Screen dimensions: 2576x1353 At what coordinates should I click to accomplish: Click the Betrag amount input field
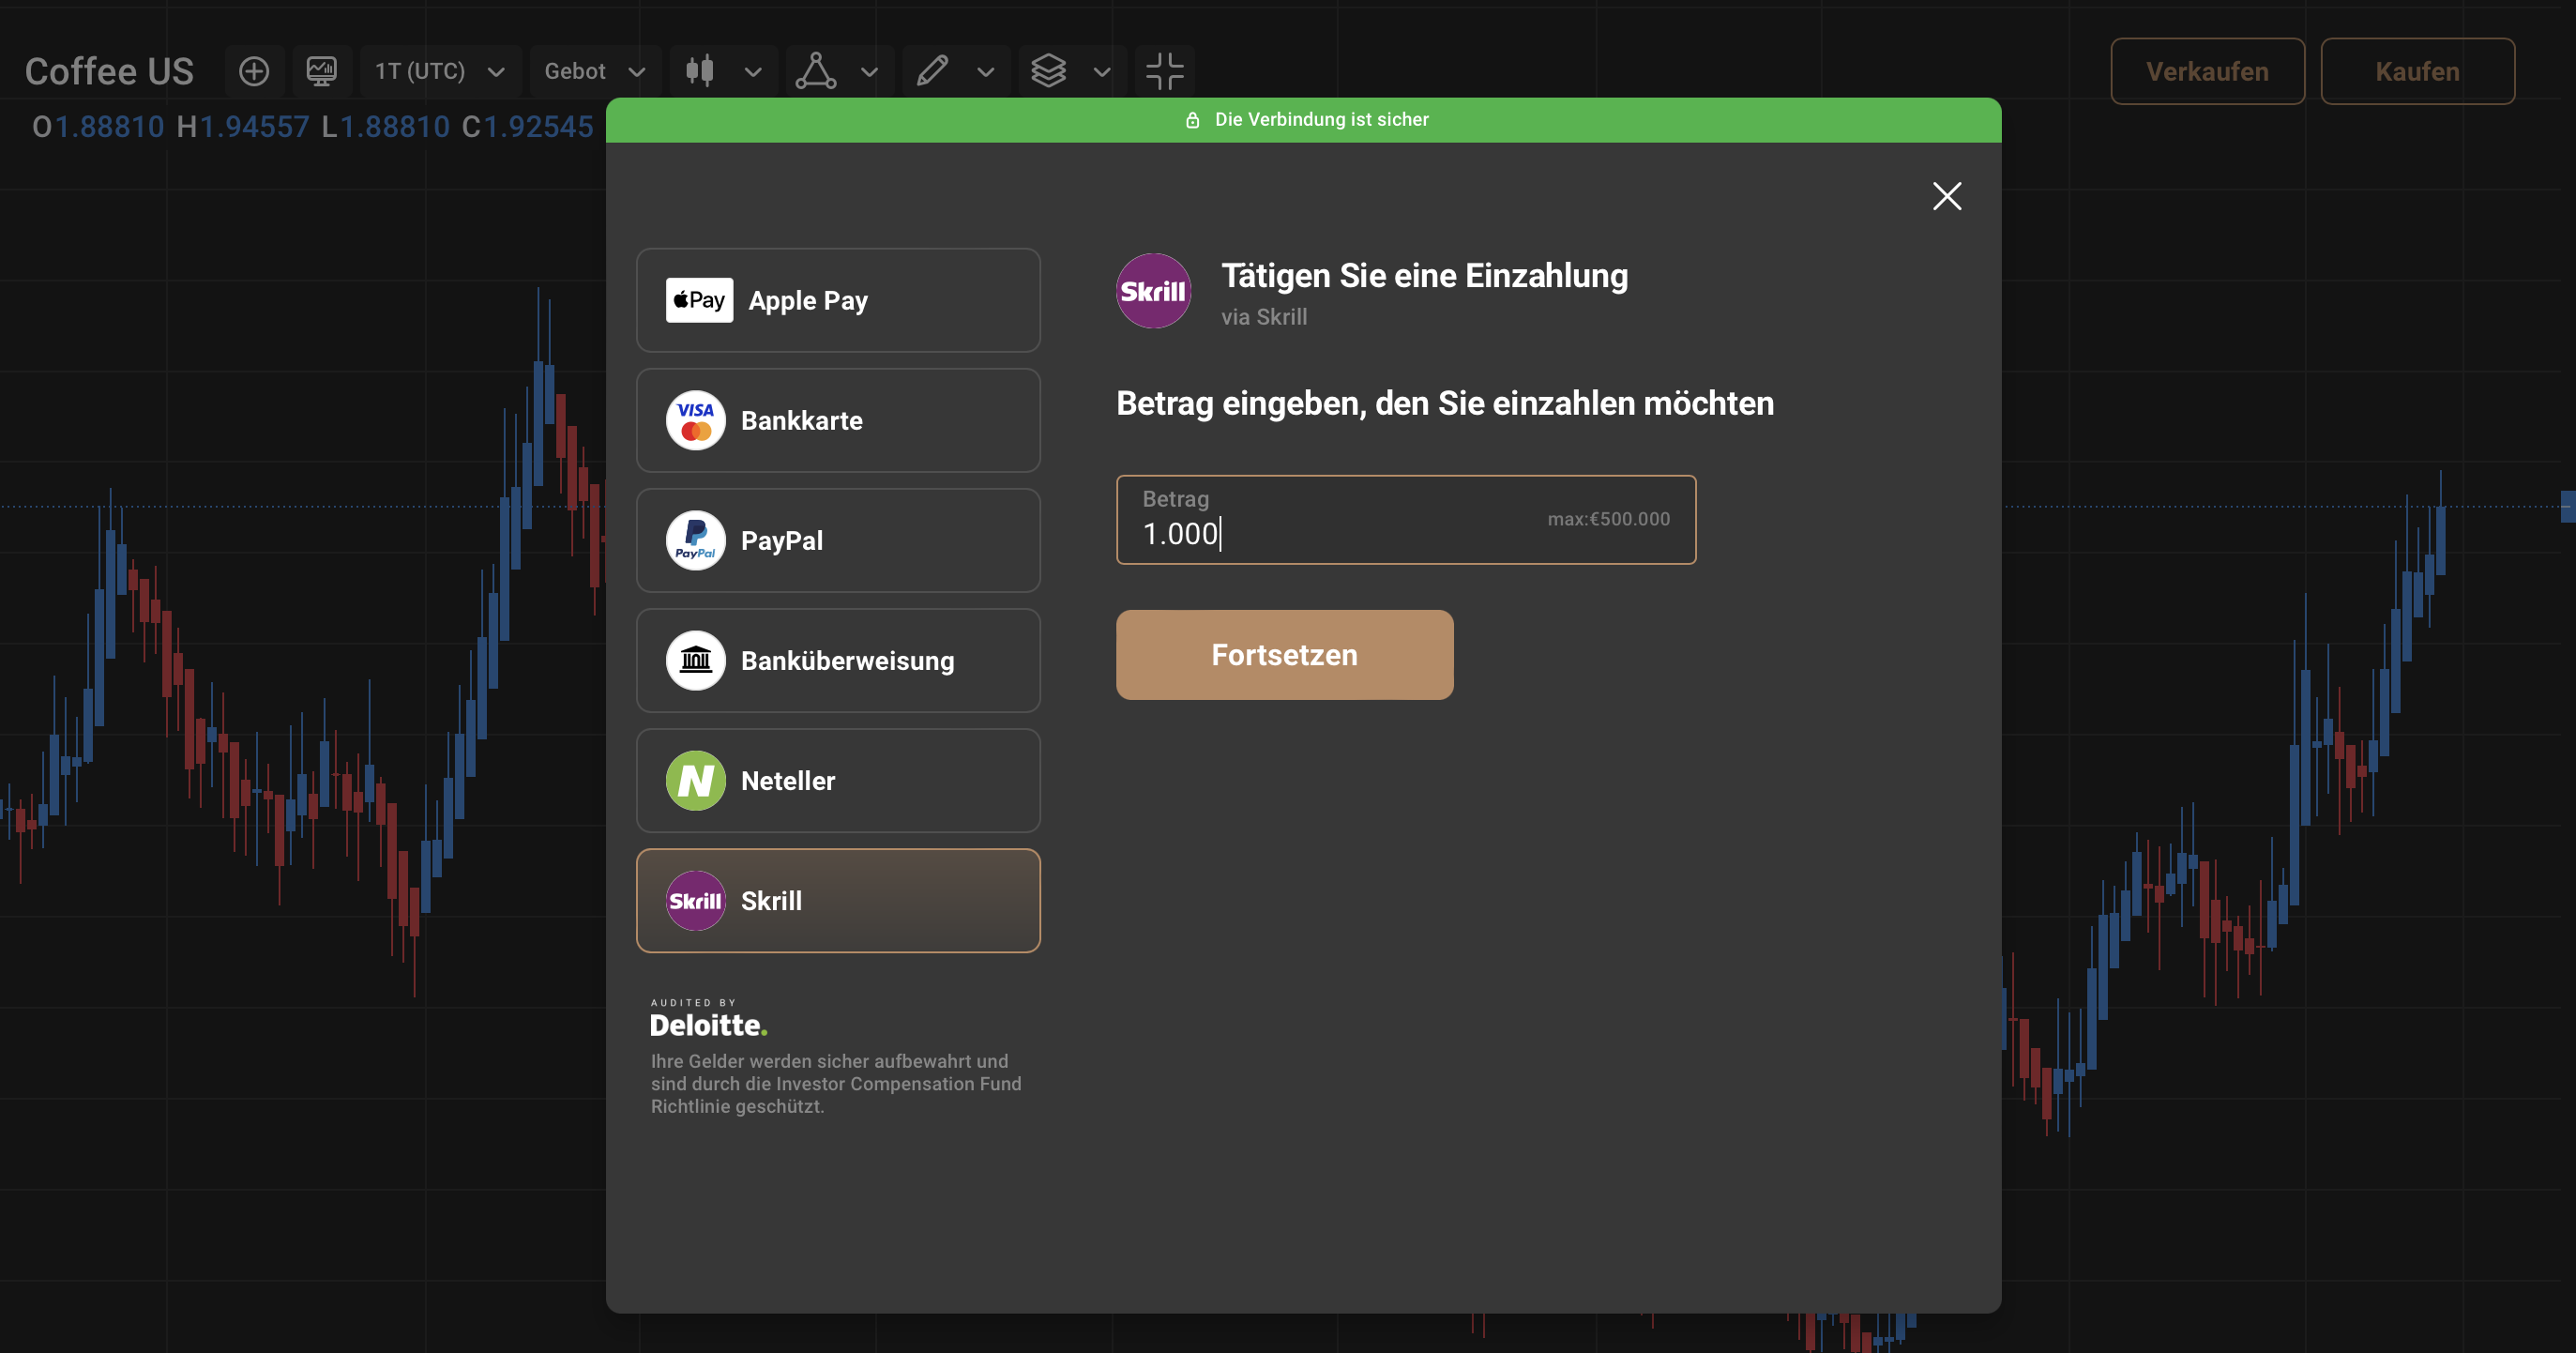[1406, 520]
